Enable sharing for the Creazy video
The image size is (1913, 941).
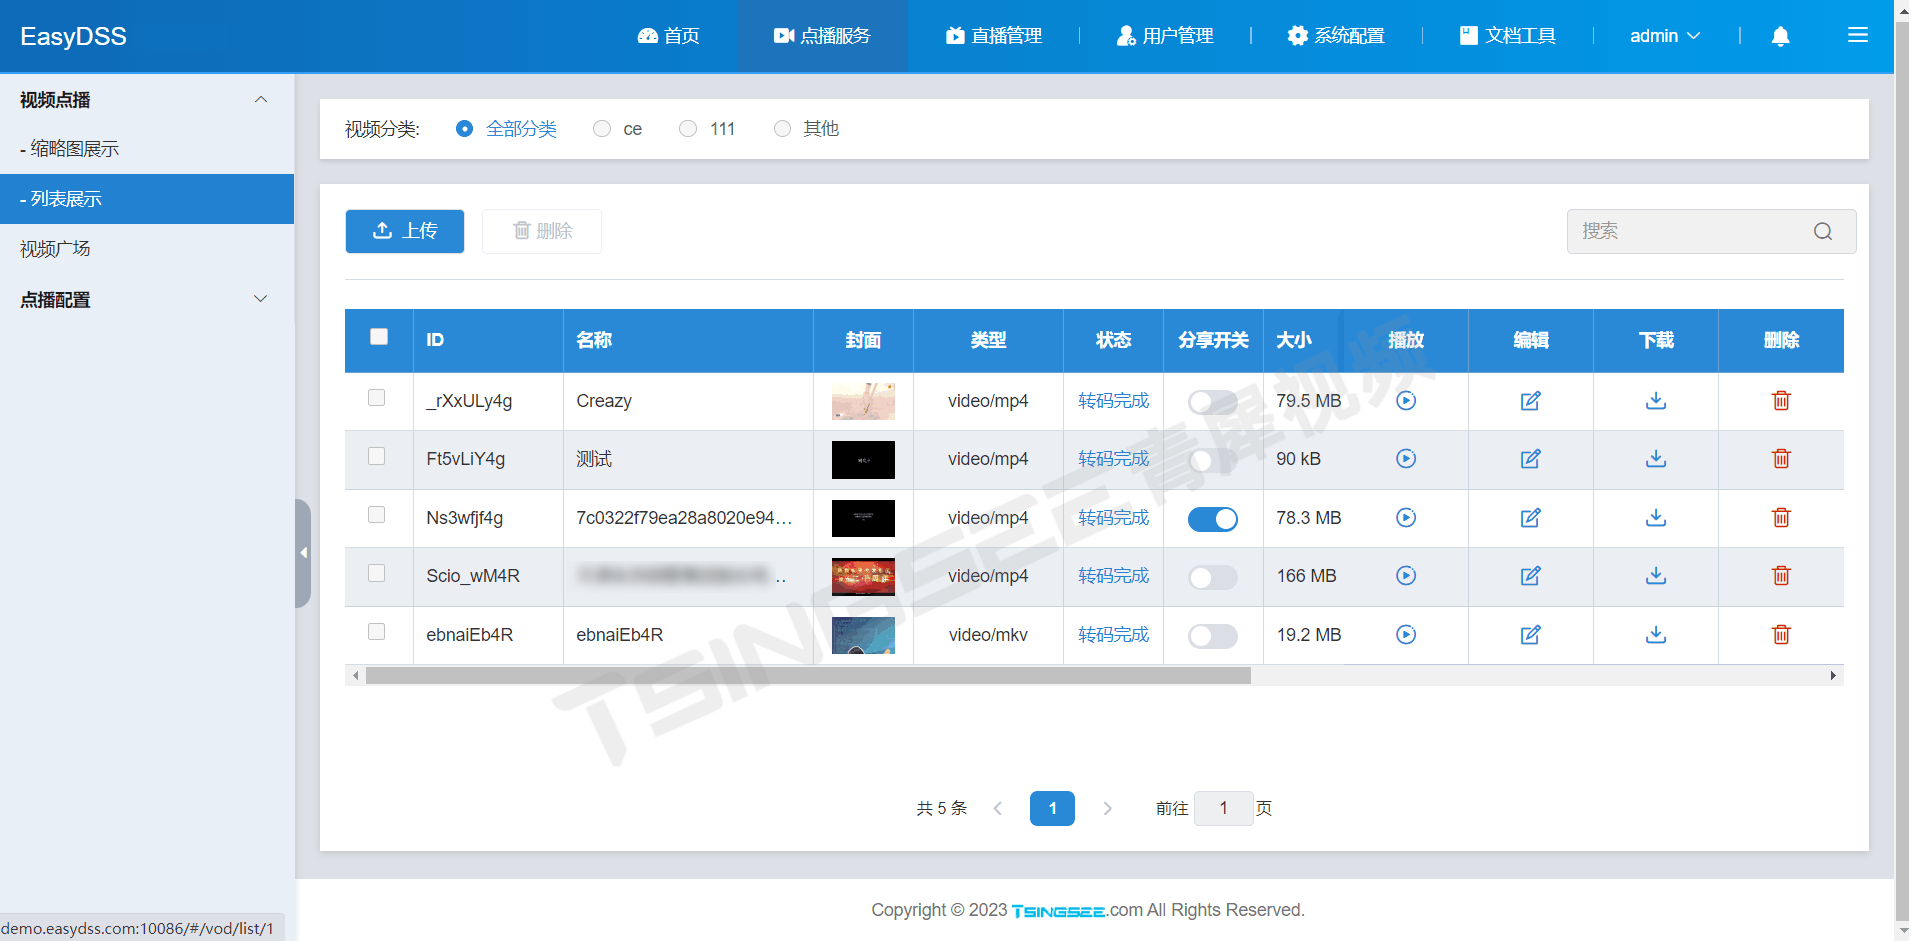tap(1212, 401)
